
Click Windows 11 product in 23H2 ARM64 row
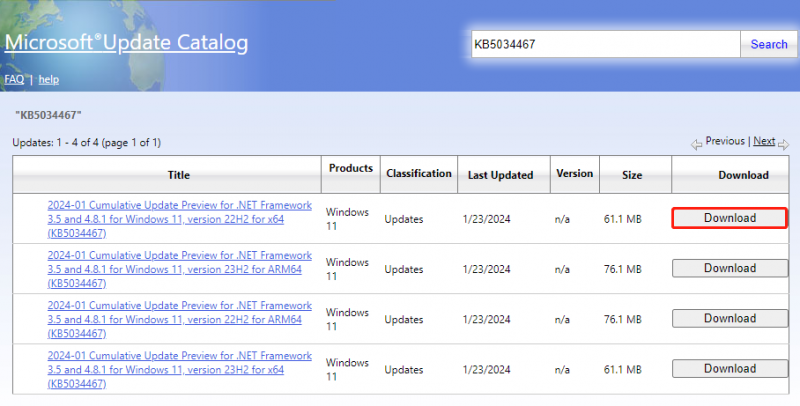(x=347, y=269)
